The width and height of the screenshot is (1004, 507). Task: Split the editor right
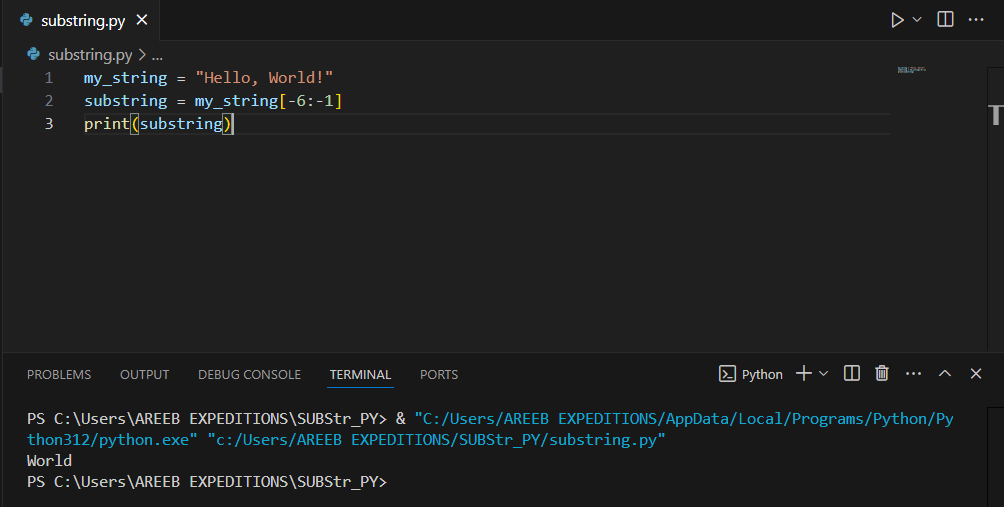click(945, 19)
